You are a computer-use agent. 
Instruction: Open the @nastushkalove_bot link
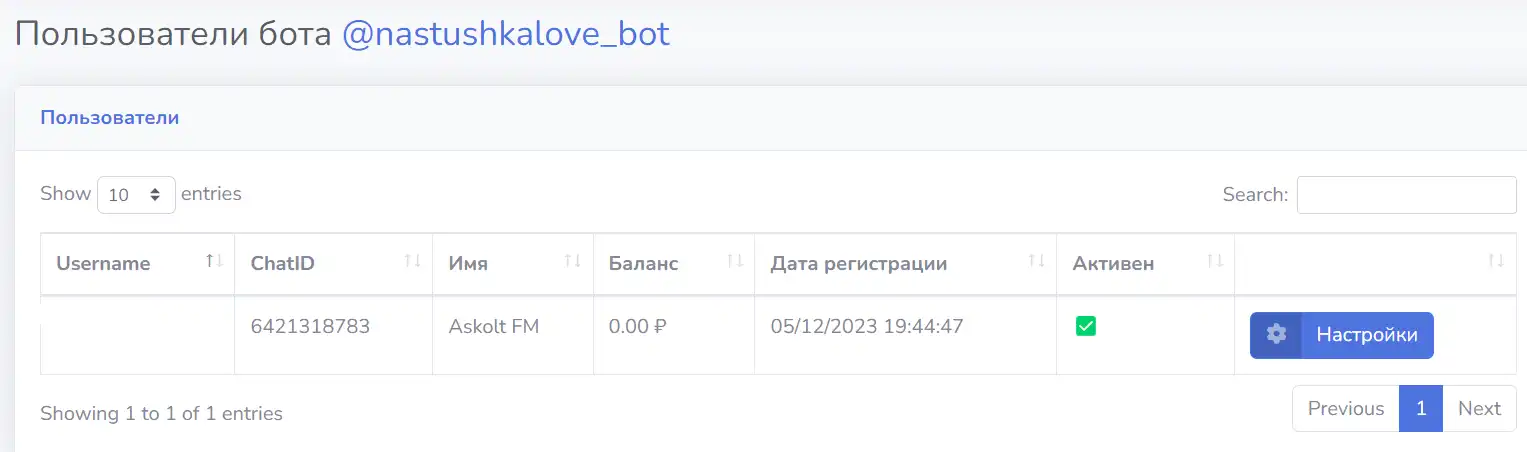pos(506,34)
